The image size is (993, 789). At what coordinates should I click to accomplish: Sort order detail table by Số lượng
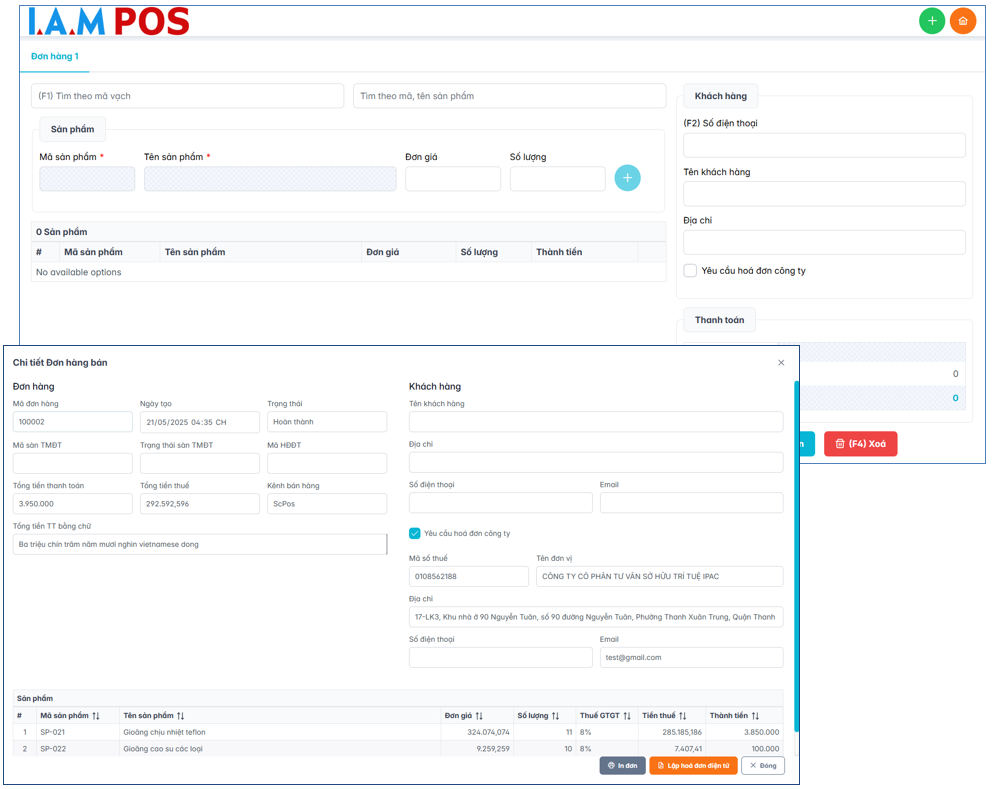555,716
